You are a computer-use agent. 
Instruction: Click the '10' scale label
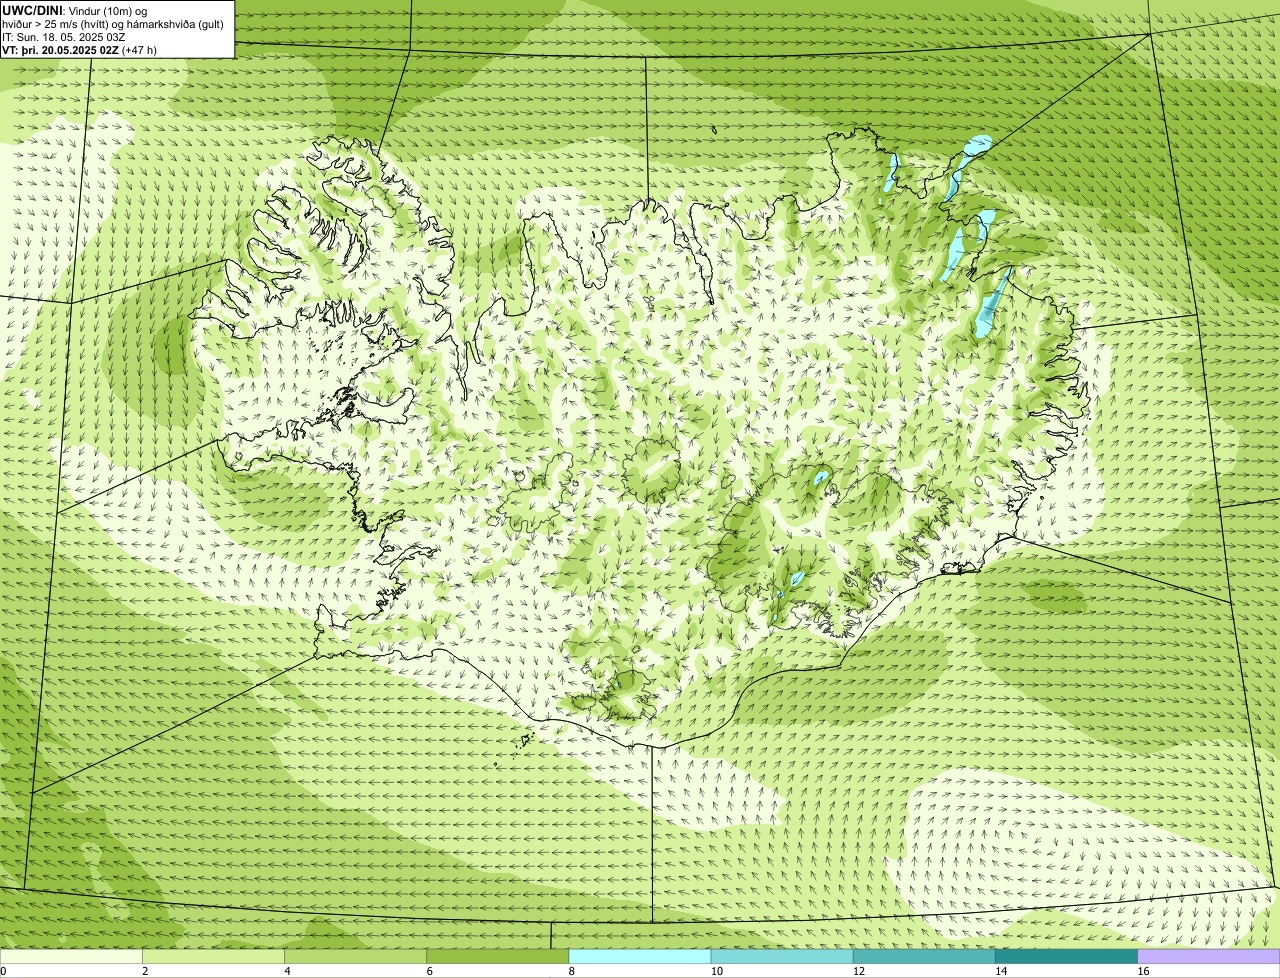pyautogui.click(x=716, y=971)
